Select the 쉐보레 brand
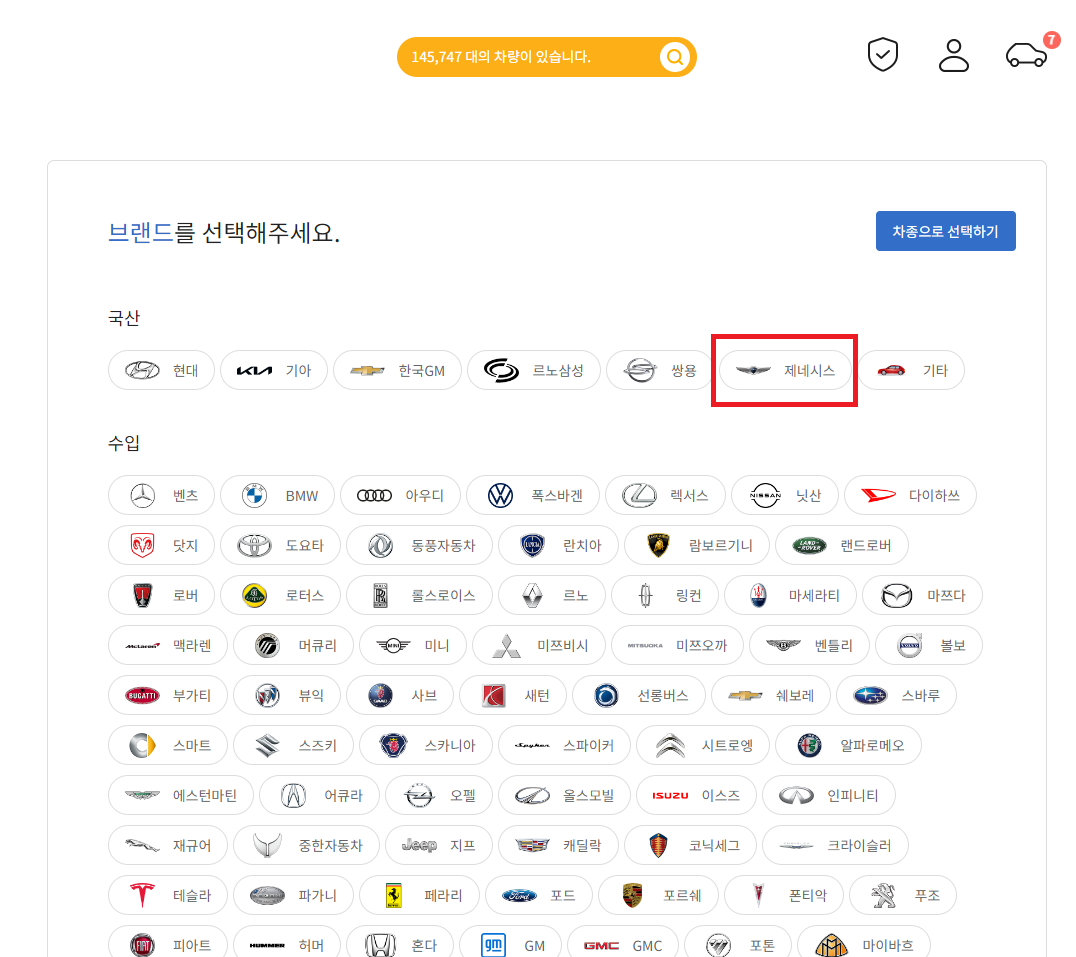The height and width of the screenshot is (957, 1076). click(x=771, y=696)
